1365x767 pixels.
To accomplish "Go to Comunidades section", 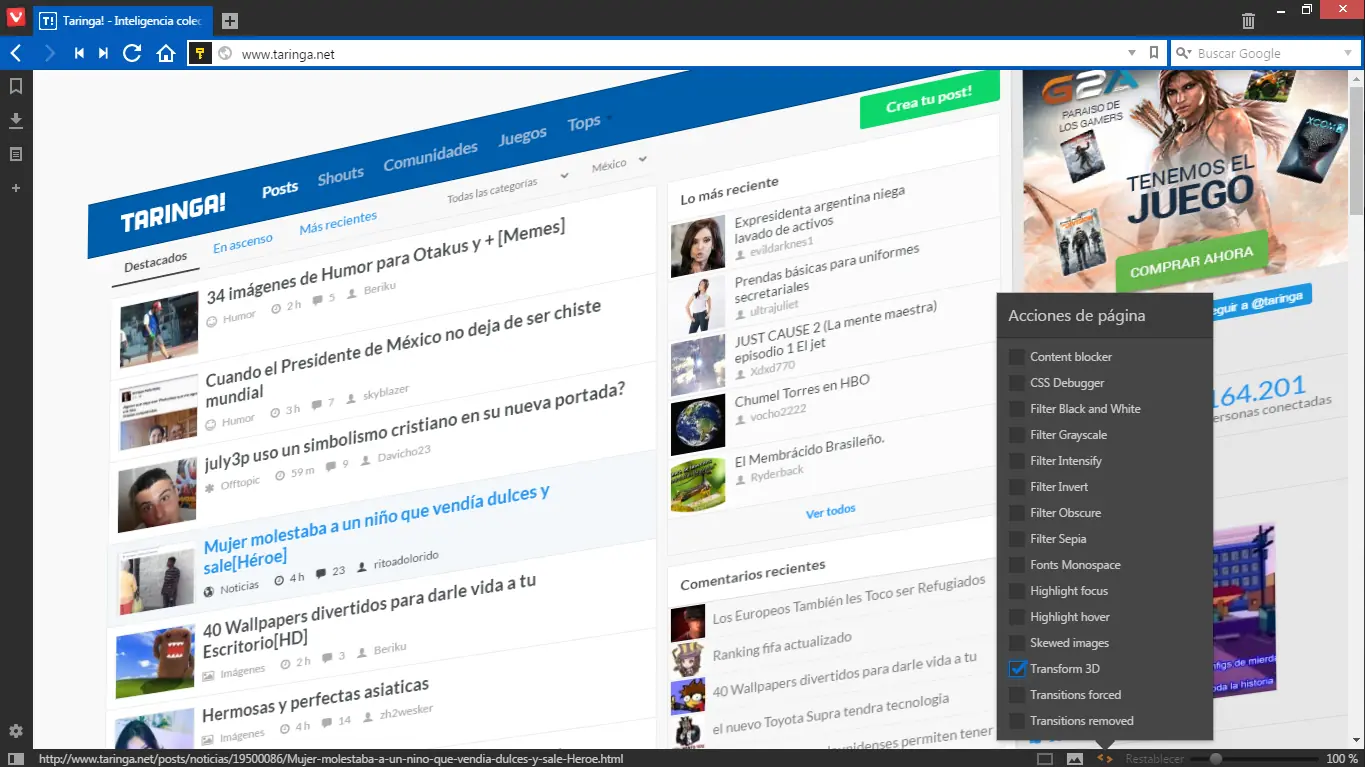I will (431, 157).
